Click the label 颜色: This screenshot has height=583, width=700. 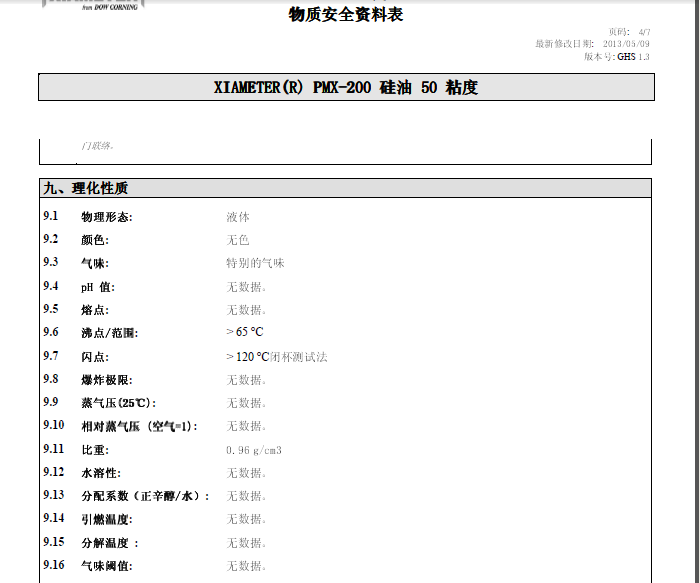95,240
